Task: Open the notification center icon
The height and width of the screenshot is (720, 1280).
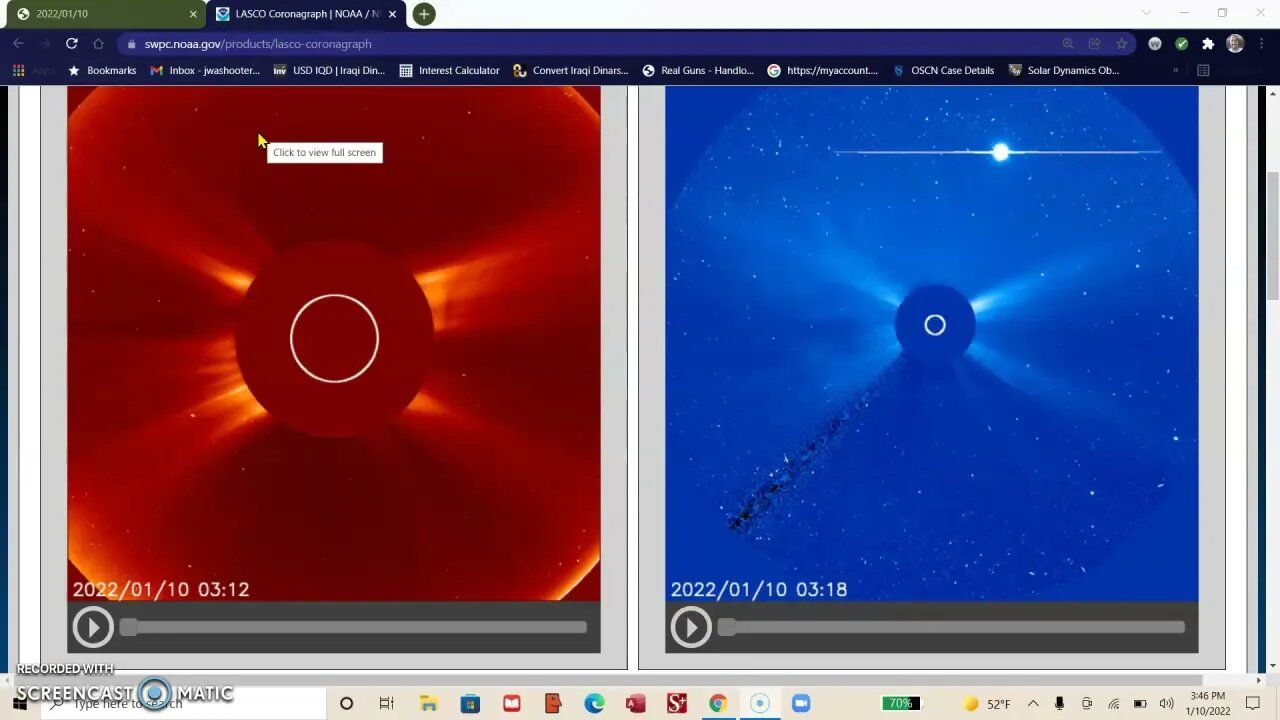Action: (x=1253, y=703)
